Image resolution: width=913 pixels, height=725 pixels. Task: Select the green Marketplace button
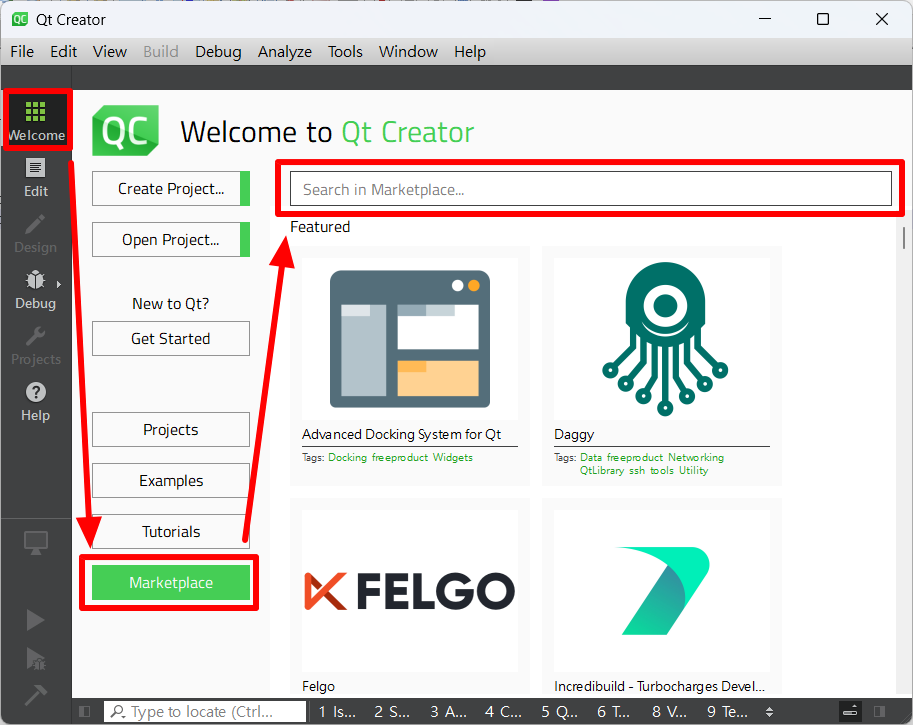click(171, 582)
